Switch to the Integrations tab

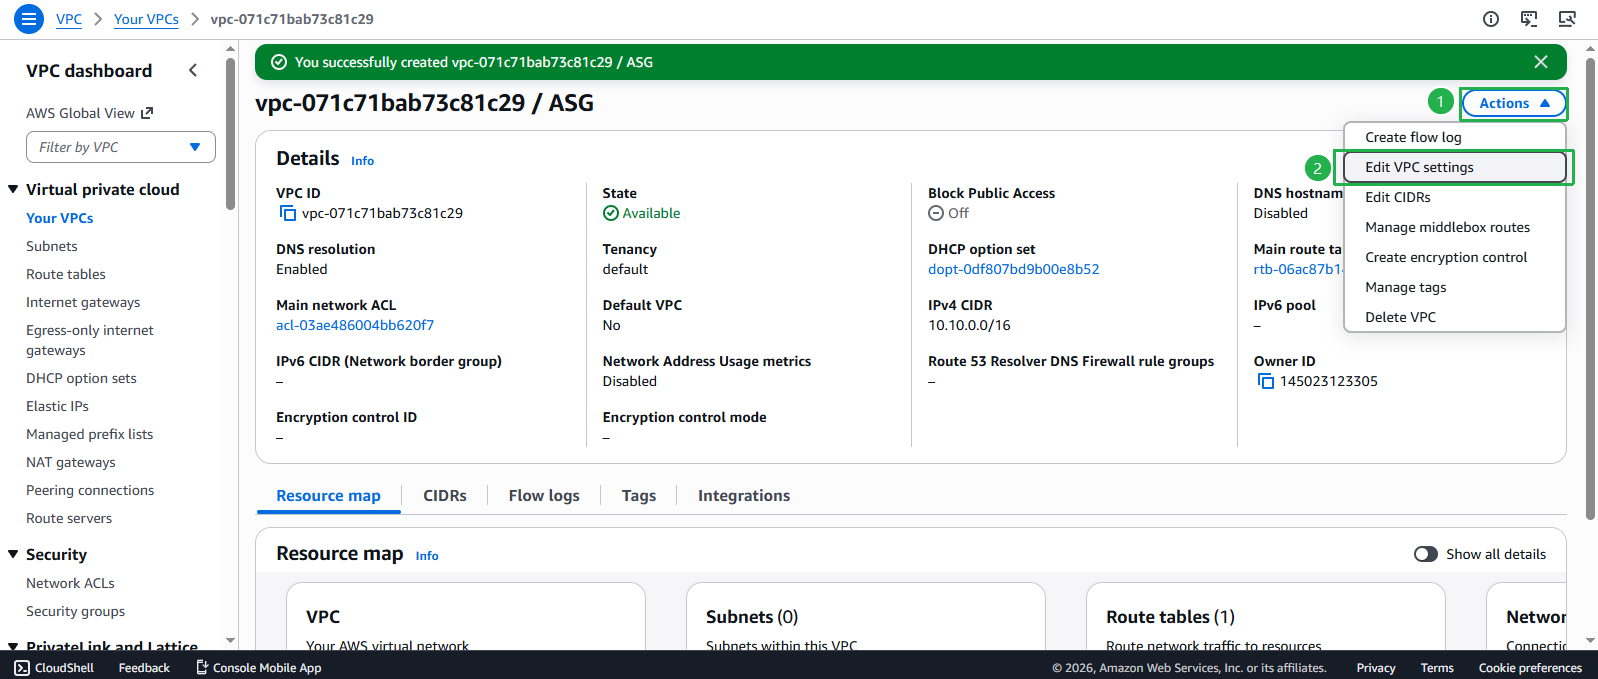[x=744, y=496]
